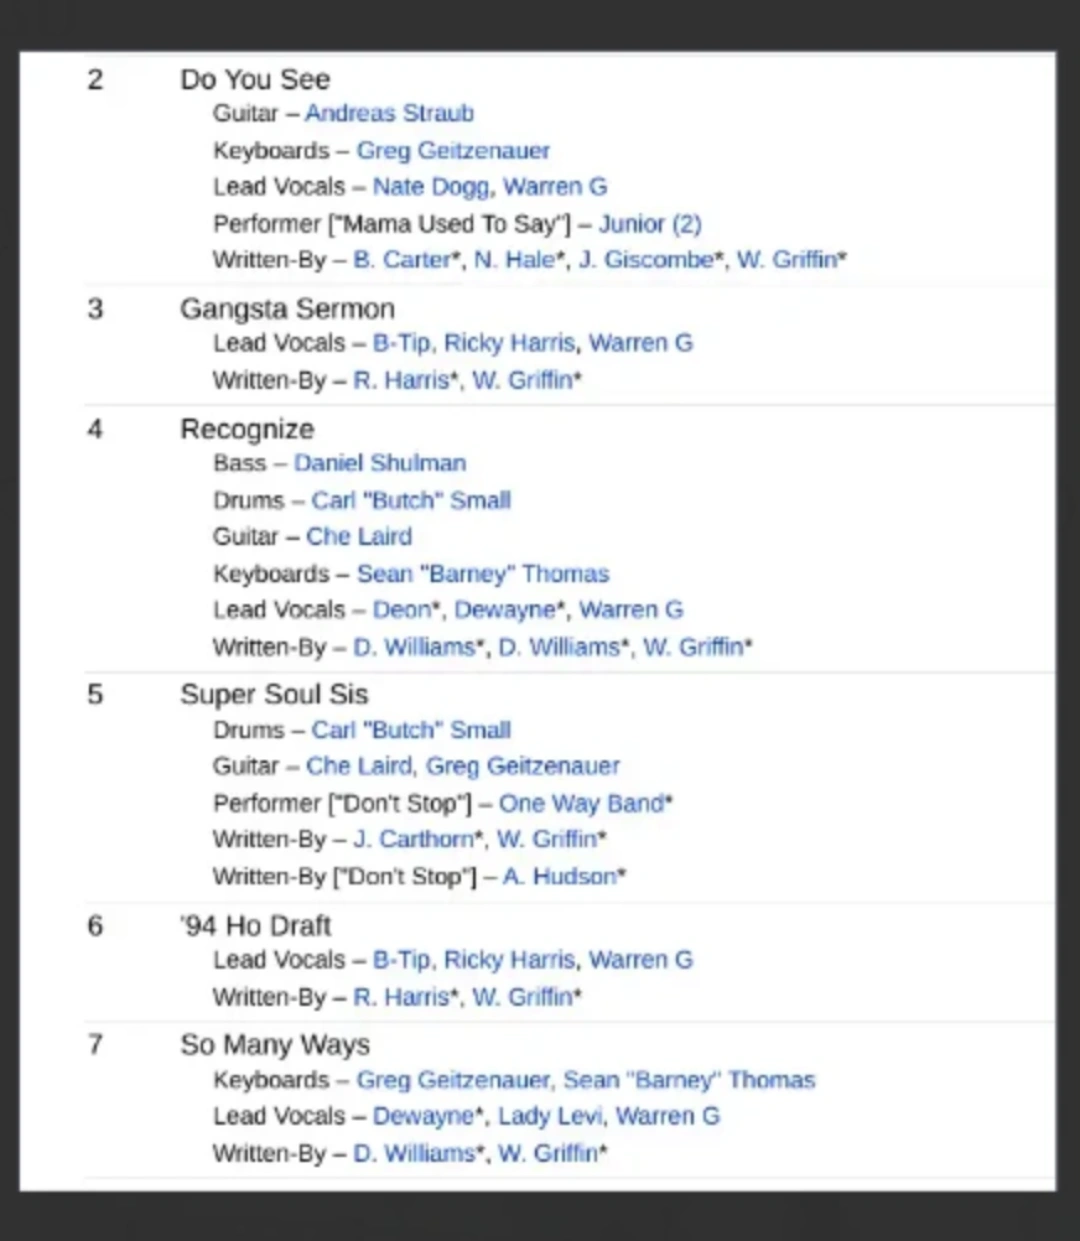1080x1241 pixels.
Task: Open Nate Dogg lead vocals link
Action: point(431,187)
